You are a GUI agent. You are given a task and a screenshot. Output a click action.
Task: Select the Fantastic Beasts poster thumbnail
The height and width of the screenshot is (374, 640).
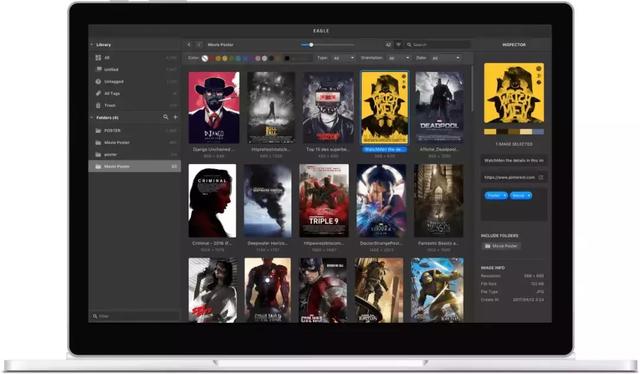pos(439,201)
